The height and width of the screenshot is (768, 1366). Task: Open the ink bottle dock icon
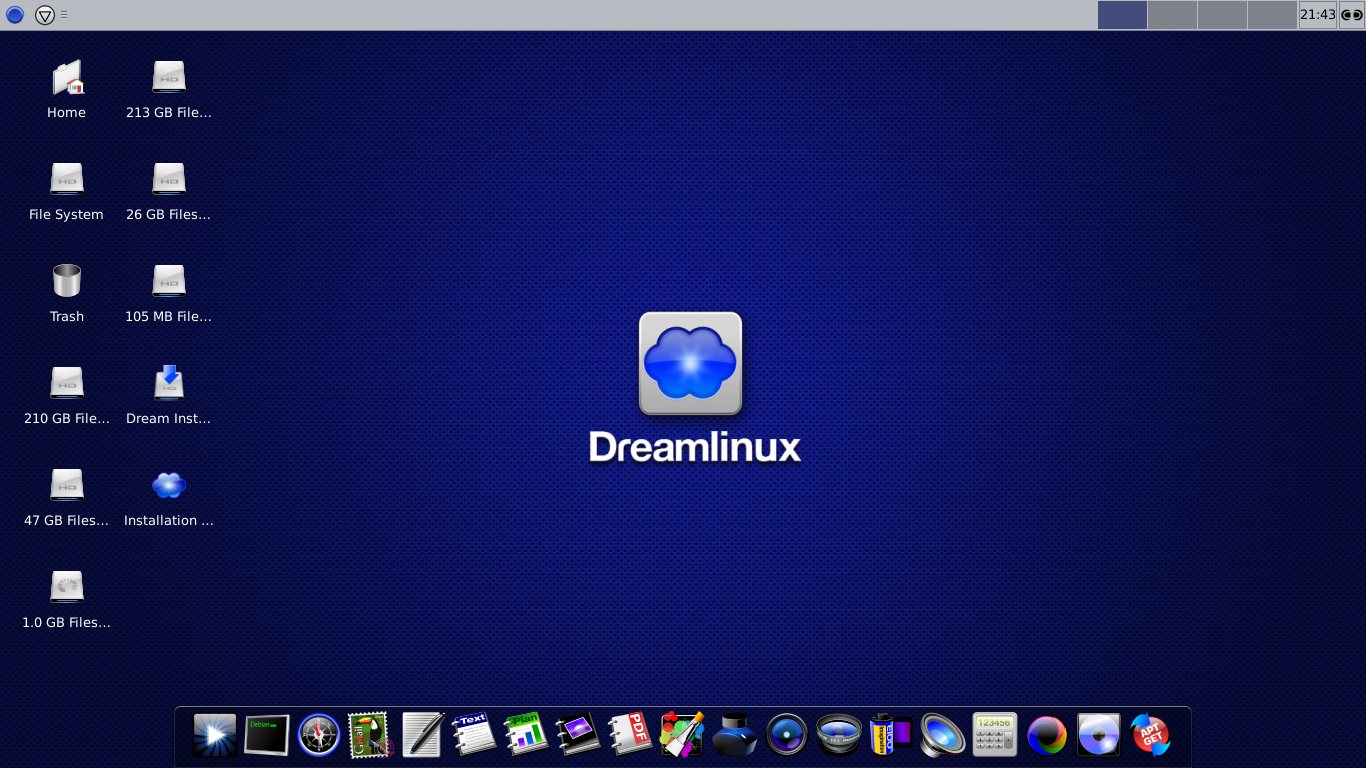pyautogui.click(x=735, y=735)
